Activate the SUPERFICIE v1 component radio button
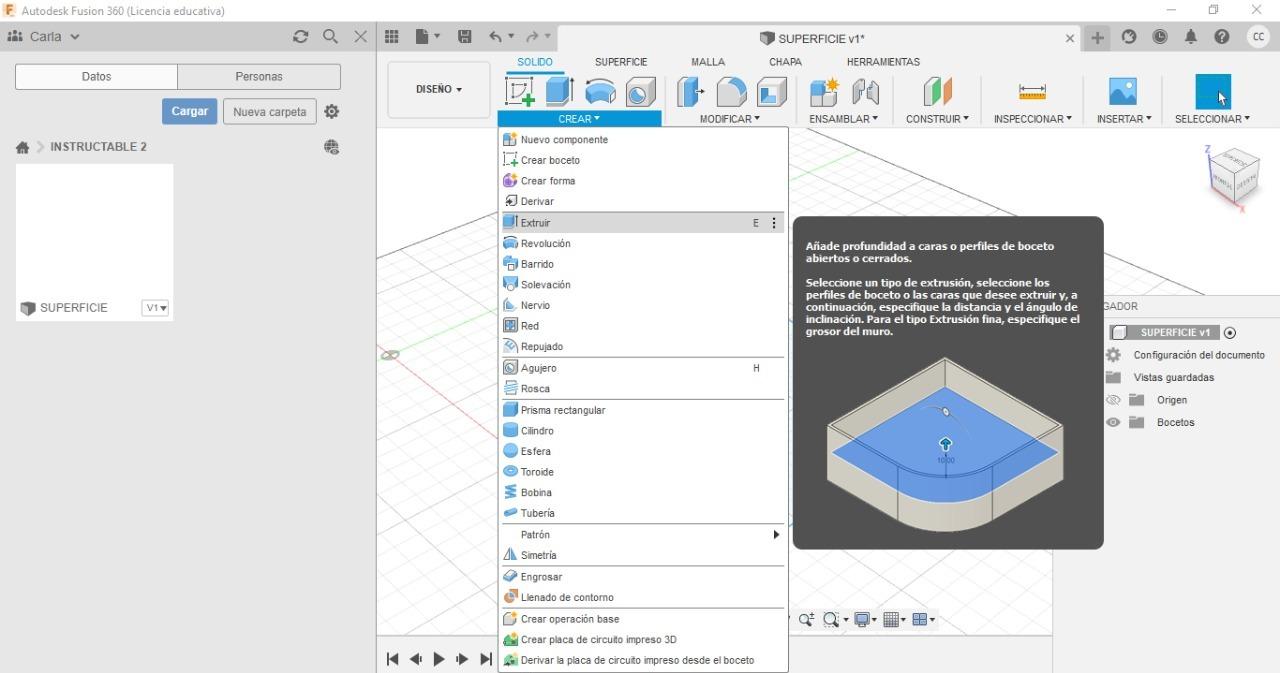 tap(1230, 333)
